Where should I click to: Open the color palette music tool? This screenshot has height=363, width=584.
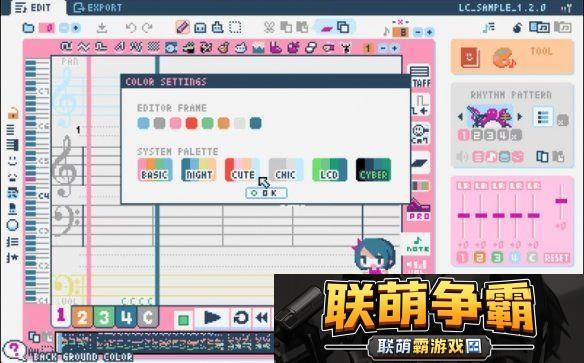[x=504, y=58]
